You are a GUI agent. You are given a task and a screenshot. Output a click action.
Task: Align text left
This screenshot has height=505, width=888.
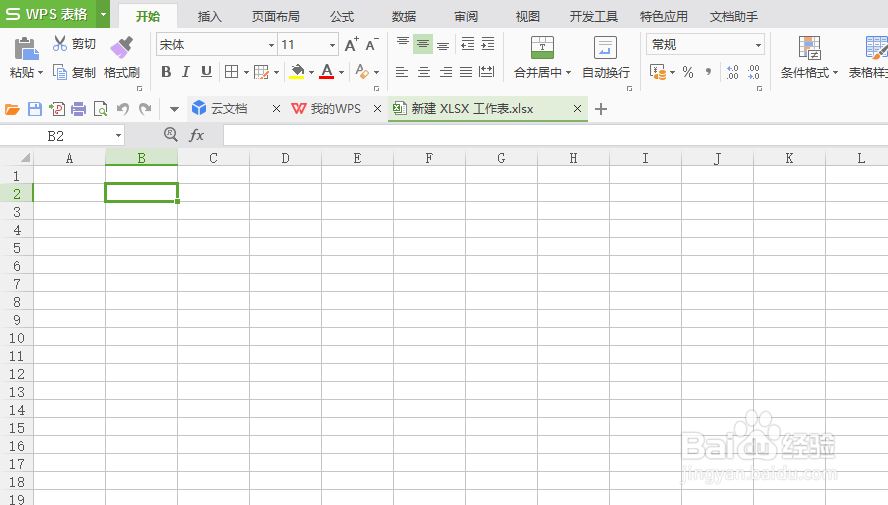click(402, 72)
